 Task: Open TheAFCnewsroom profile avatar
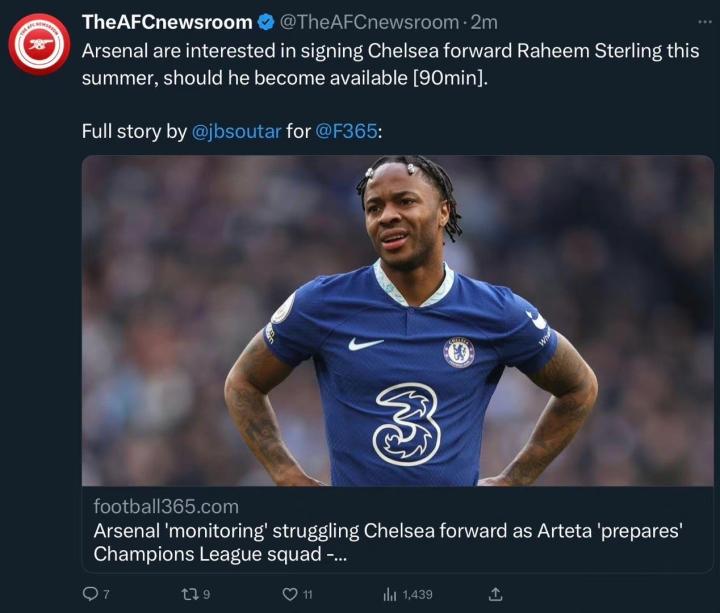tap(39, 44)
